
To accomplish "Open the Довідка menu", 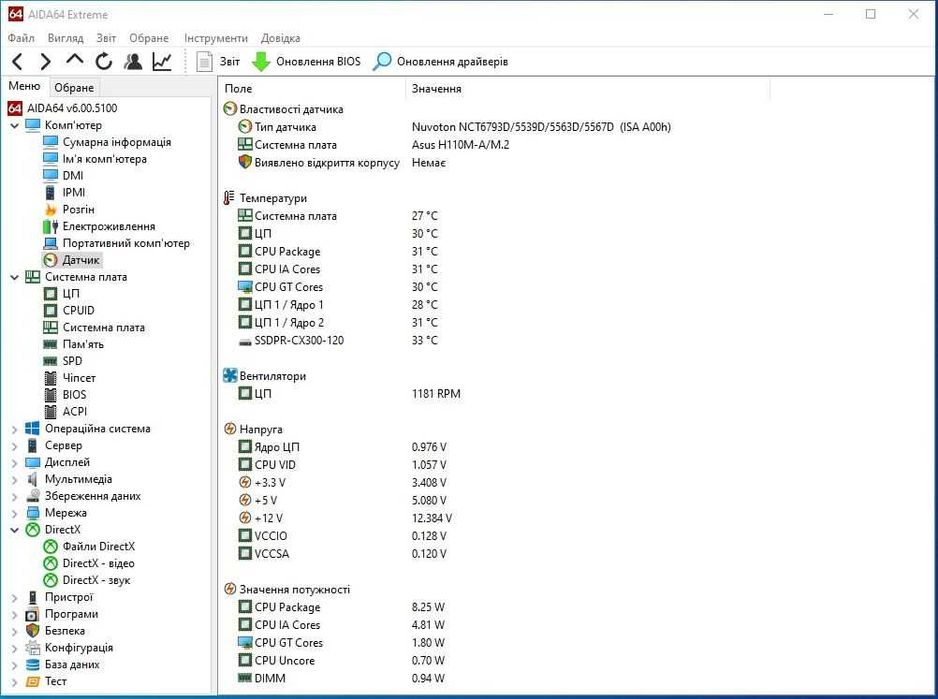I will pyautogui.click(x=281, y=38).
